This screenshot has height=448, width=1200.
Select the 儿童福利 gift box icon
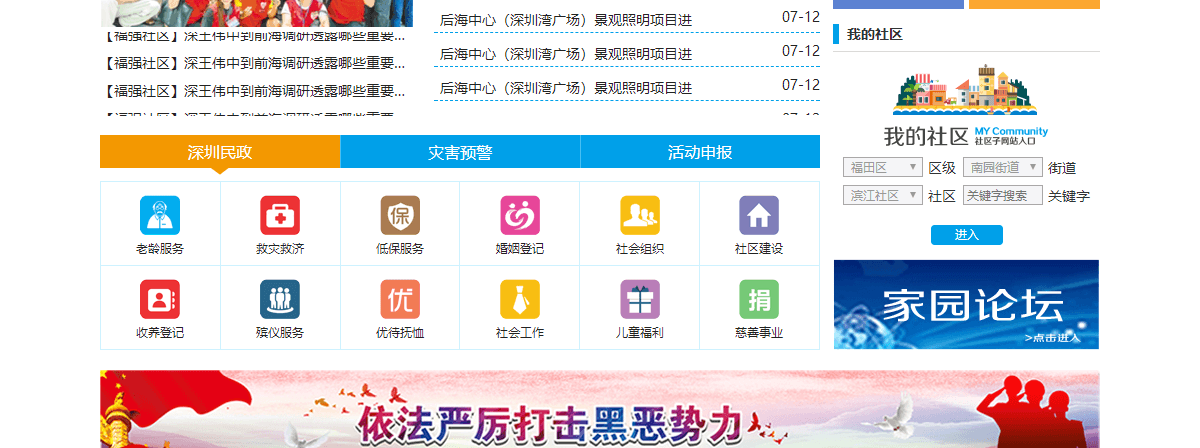(640, 299)
